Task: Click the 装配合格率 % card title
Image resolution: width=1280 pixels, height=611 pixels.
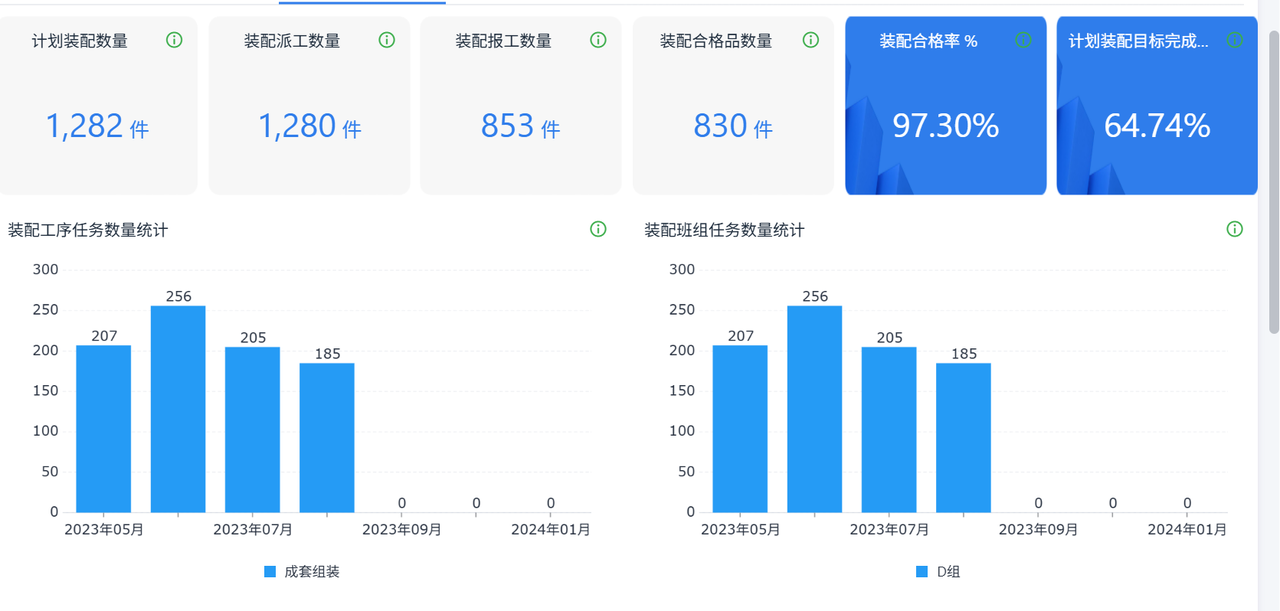Action: 929,41
